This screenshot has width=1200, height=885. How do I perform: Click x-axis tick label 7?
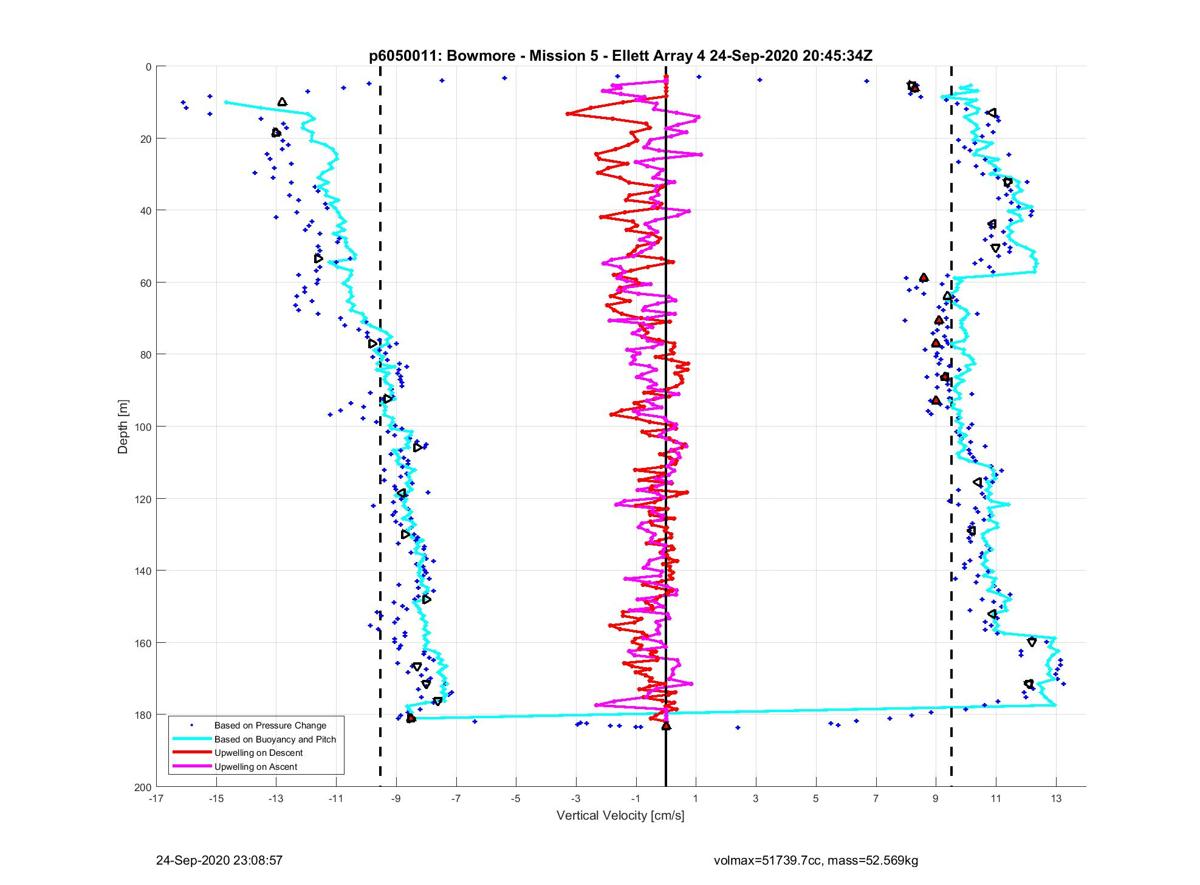click(x=876, y=799)
